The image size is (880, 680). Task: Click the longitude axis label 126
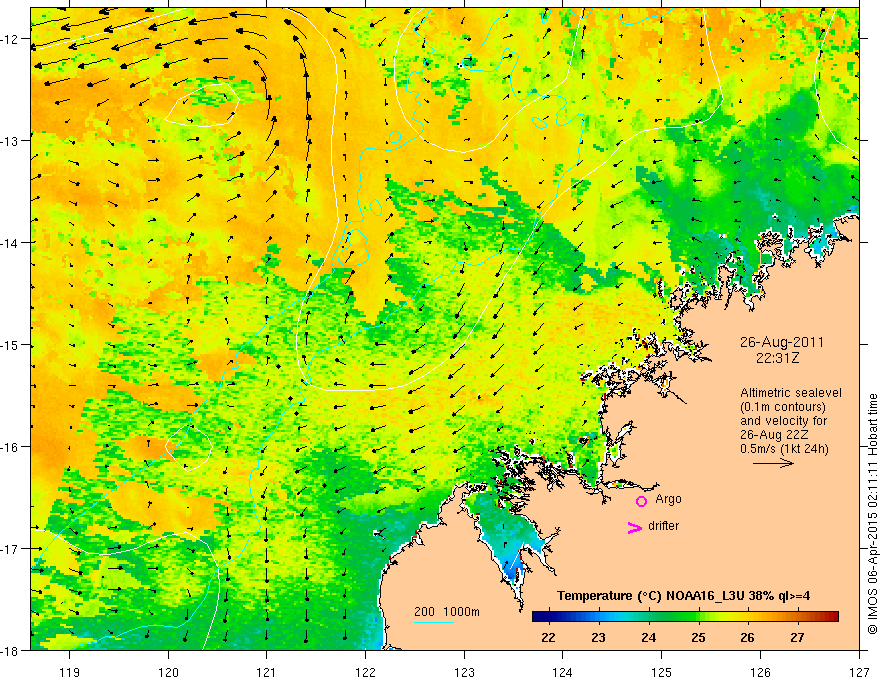[760, 672]
